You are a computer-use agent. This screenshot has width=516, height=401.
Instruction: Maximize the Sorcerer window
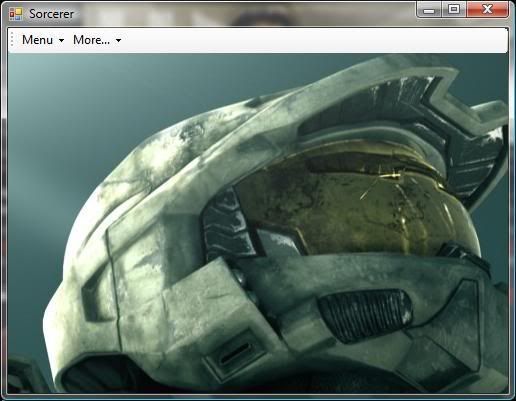(454, 9)
